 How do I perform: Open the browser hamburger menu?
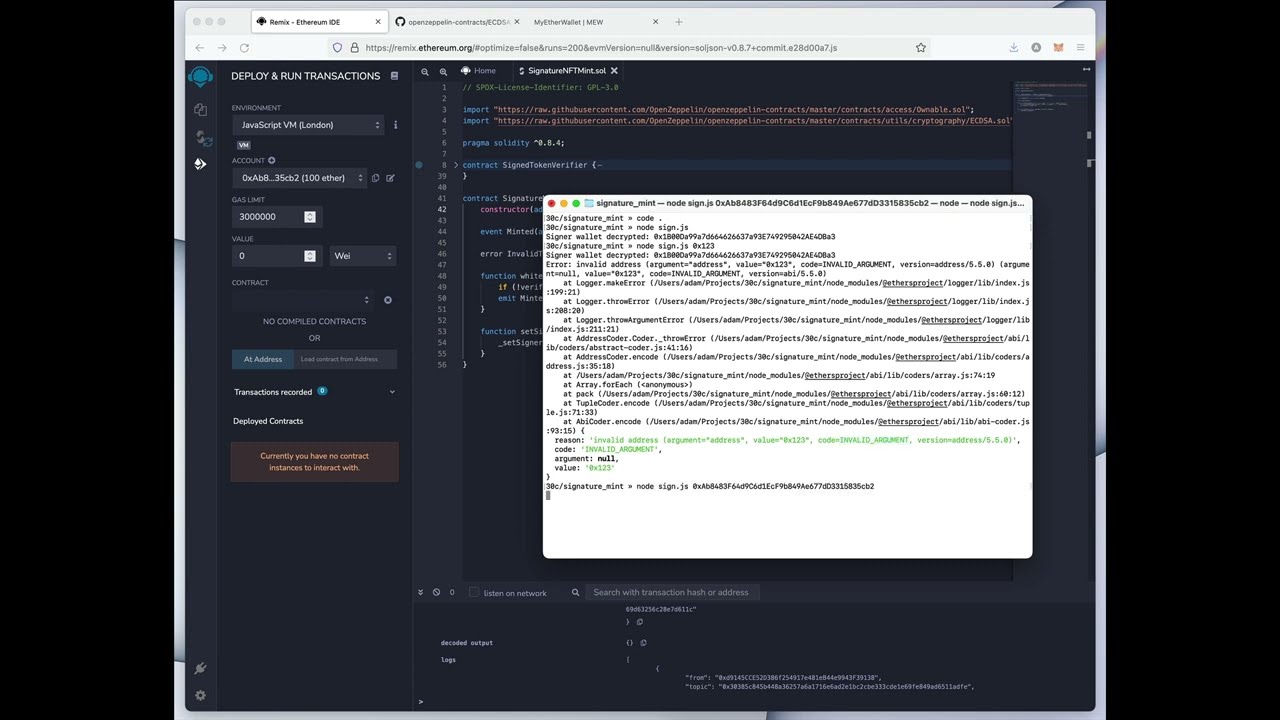pos(1081,48)
